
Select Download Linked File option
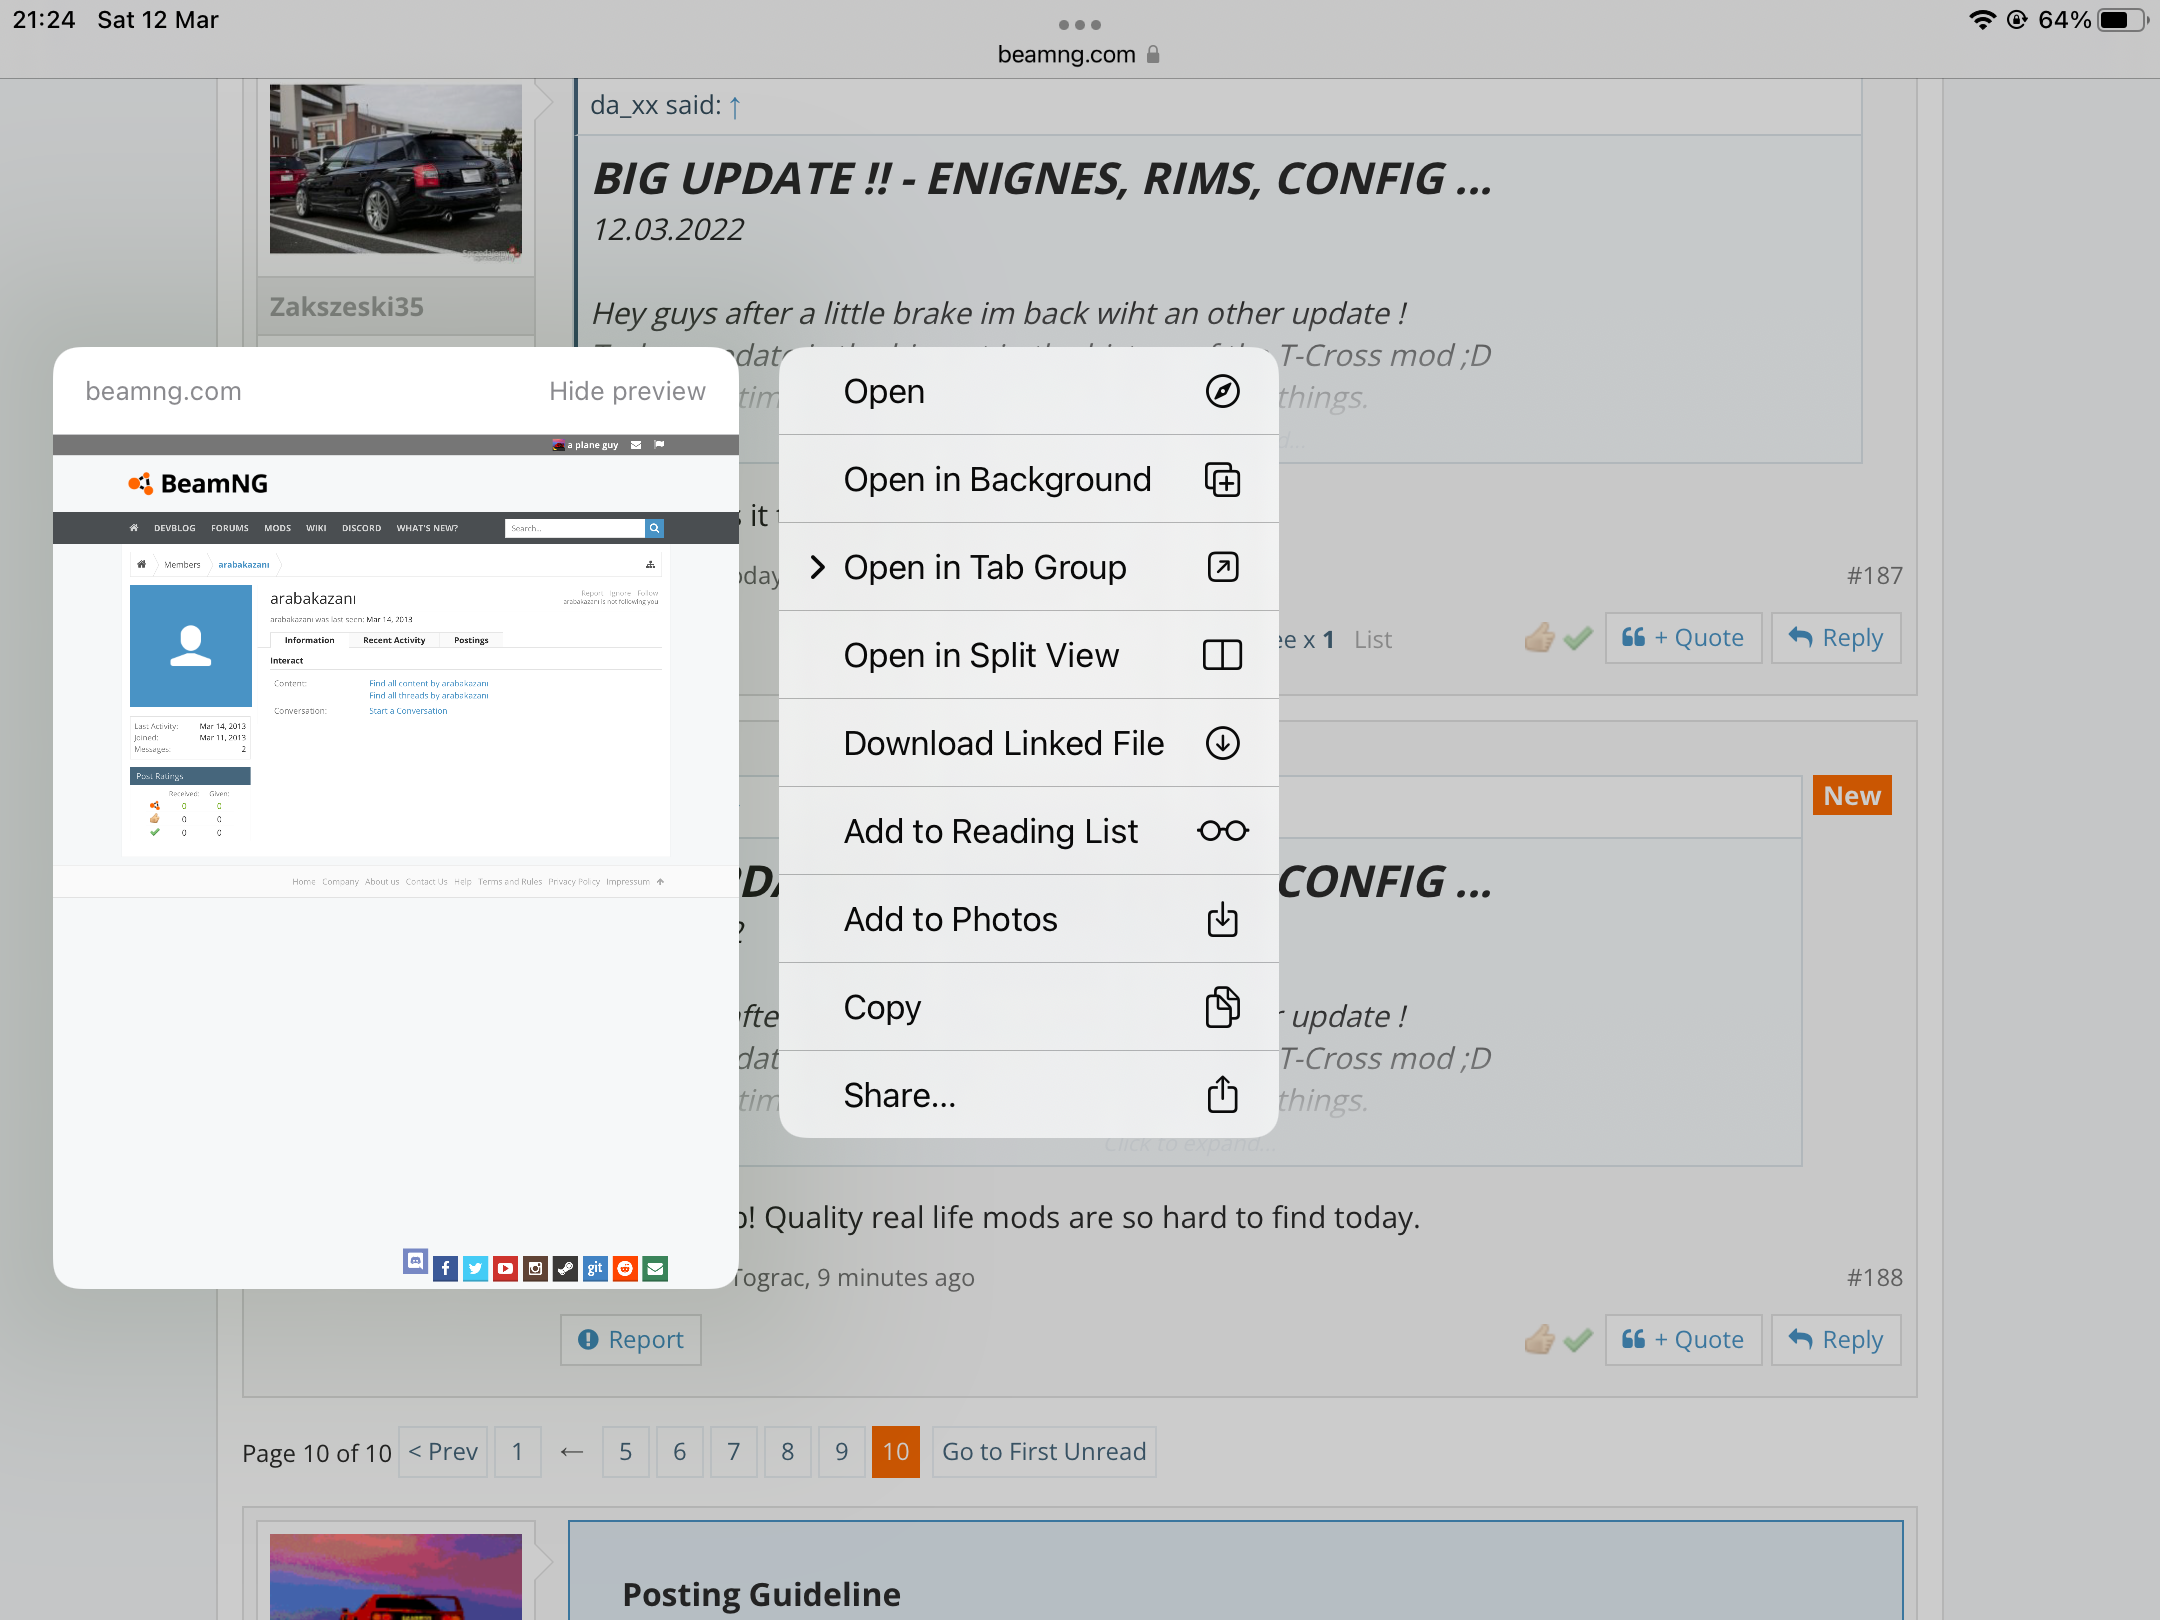coord(1028,743)
